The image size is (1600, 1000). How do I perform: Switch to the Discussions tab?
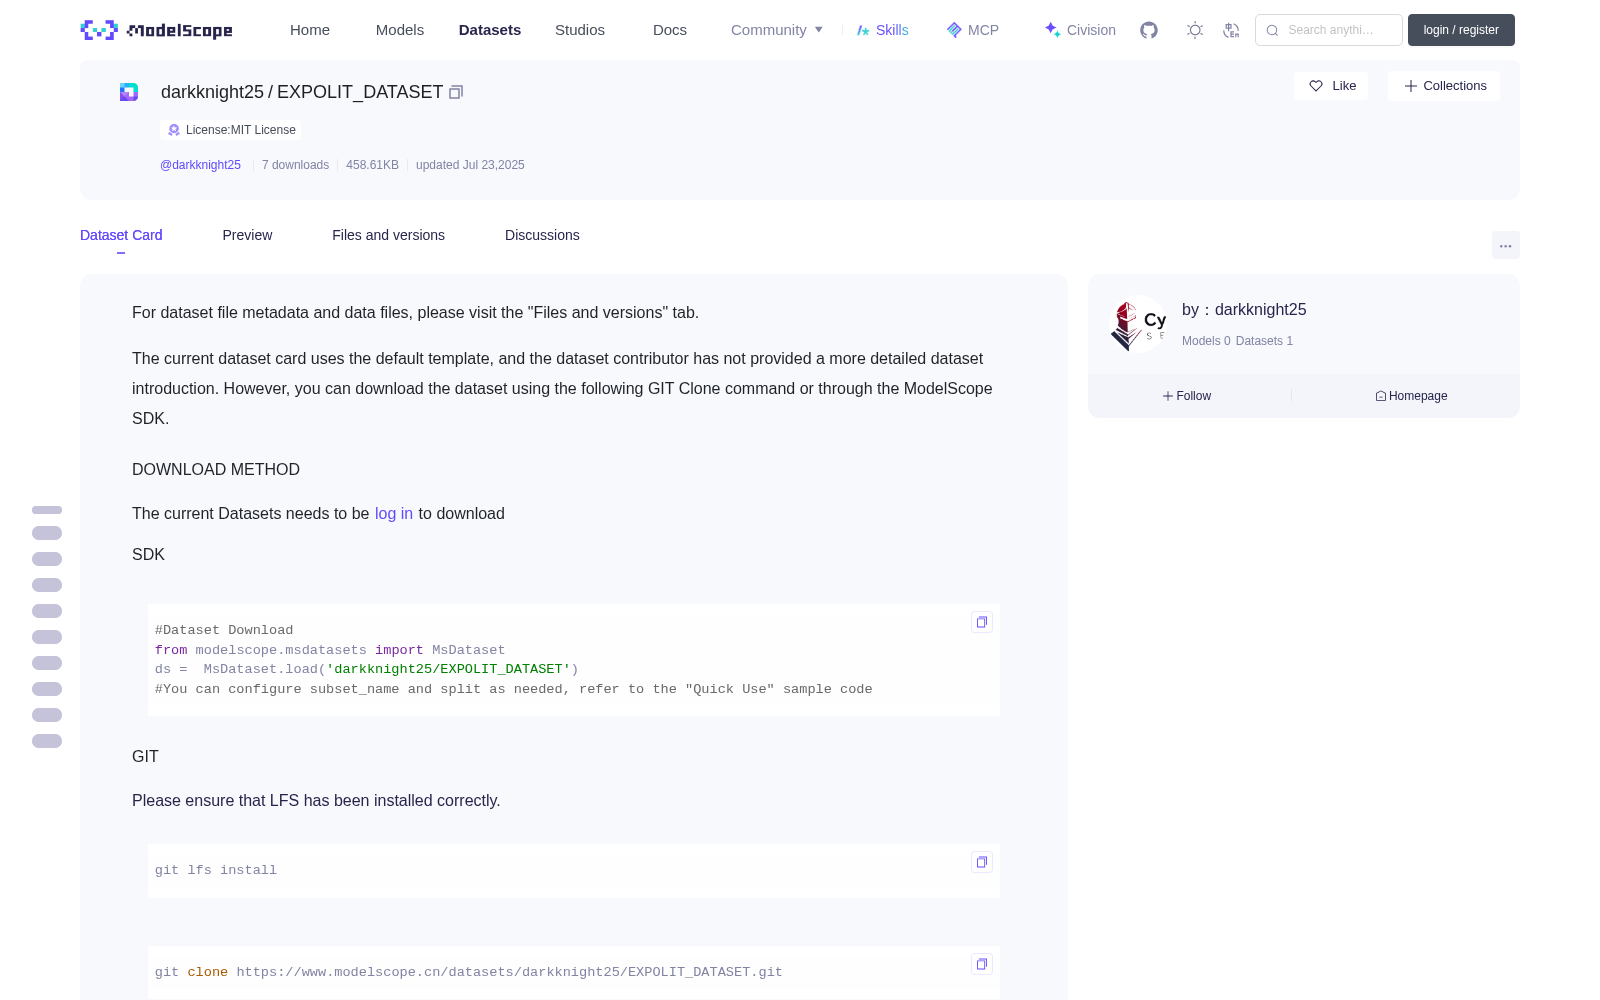pos(542,235)
